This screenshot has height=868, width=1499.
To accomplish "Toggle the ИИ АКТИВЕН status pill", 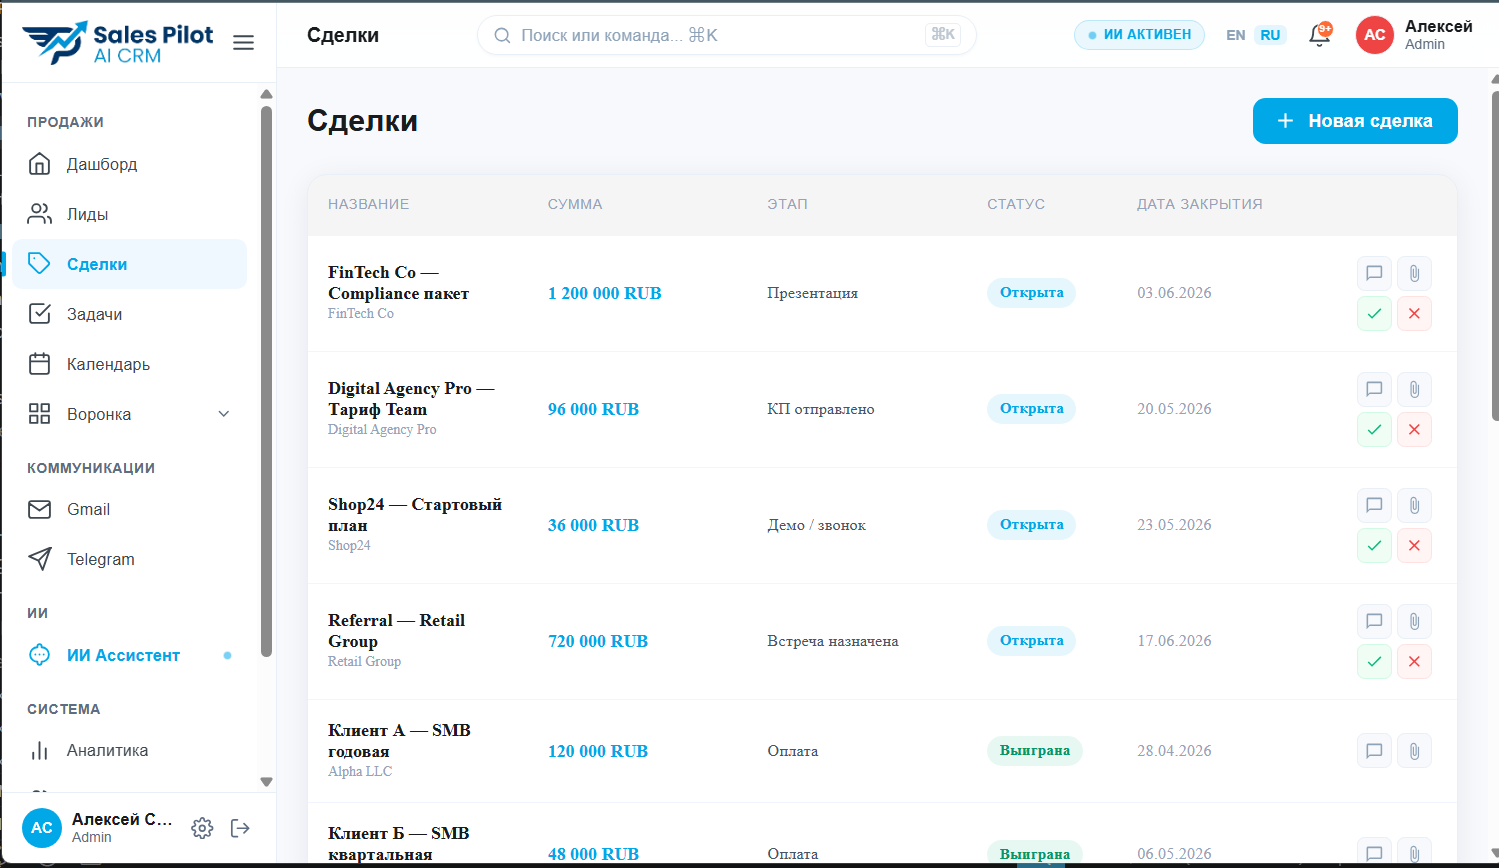I will [1139, 35].
